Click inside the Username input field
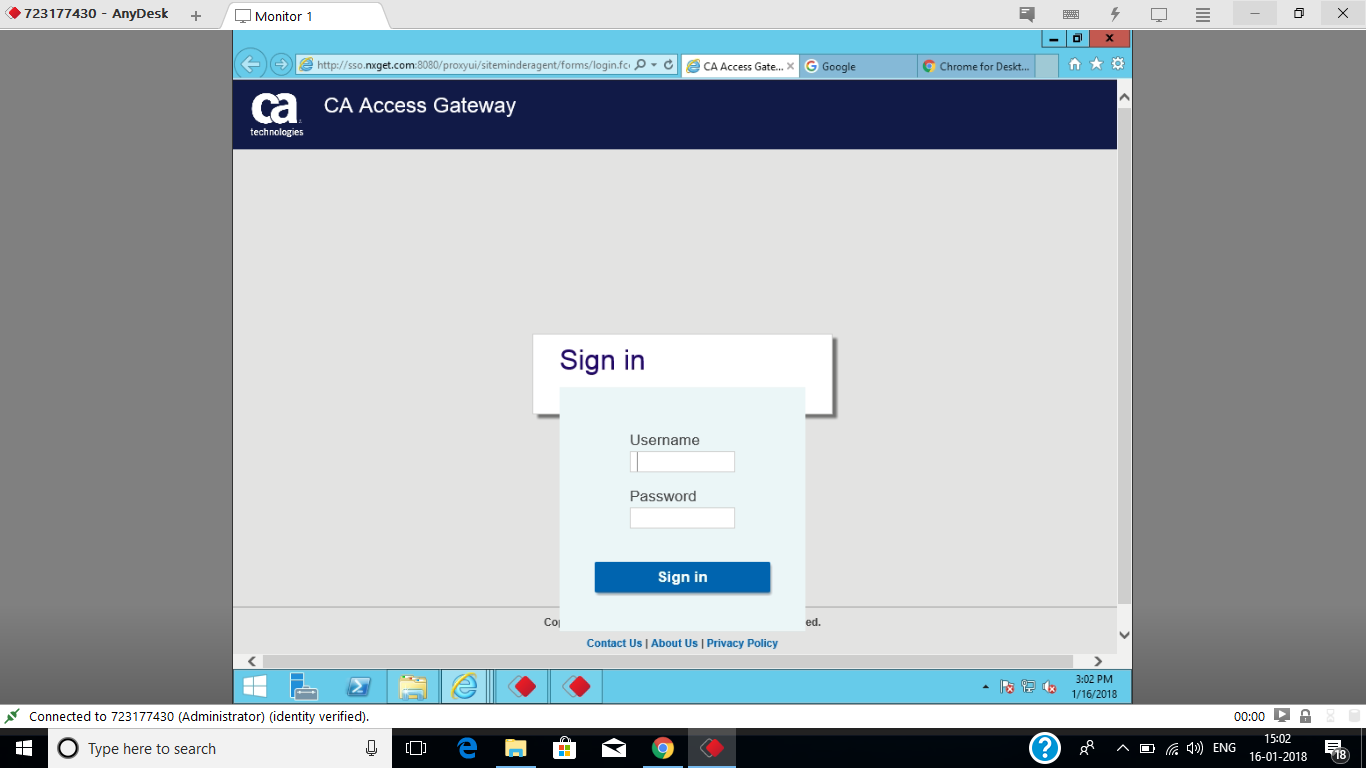Image resolution: width=1366 pixels, height=768 pixels. pyautogui.click(x=682, y=461)
